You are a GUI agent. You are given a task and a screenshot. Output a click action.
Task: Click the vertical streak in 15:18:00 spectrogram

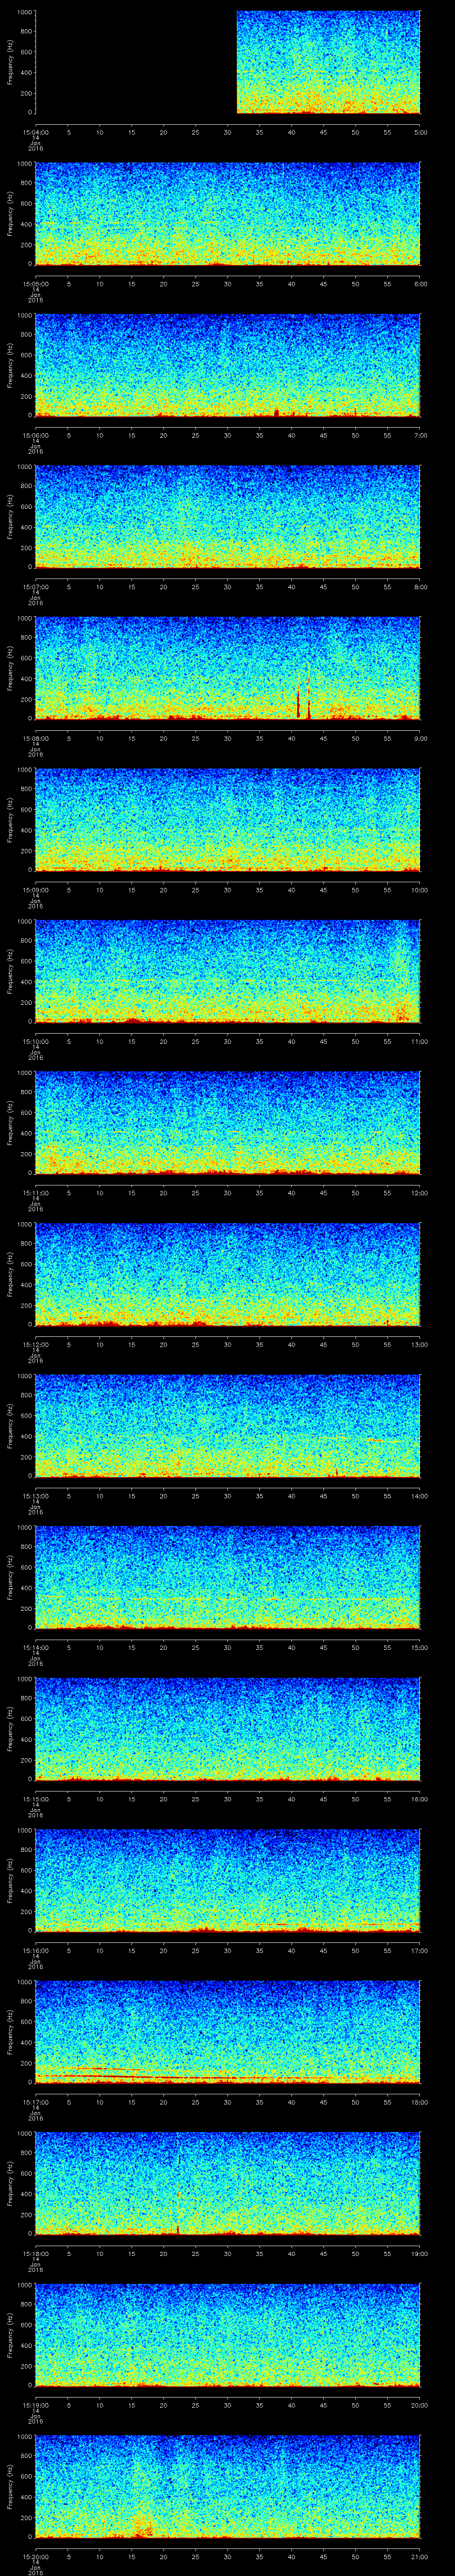coord(178,2185)
